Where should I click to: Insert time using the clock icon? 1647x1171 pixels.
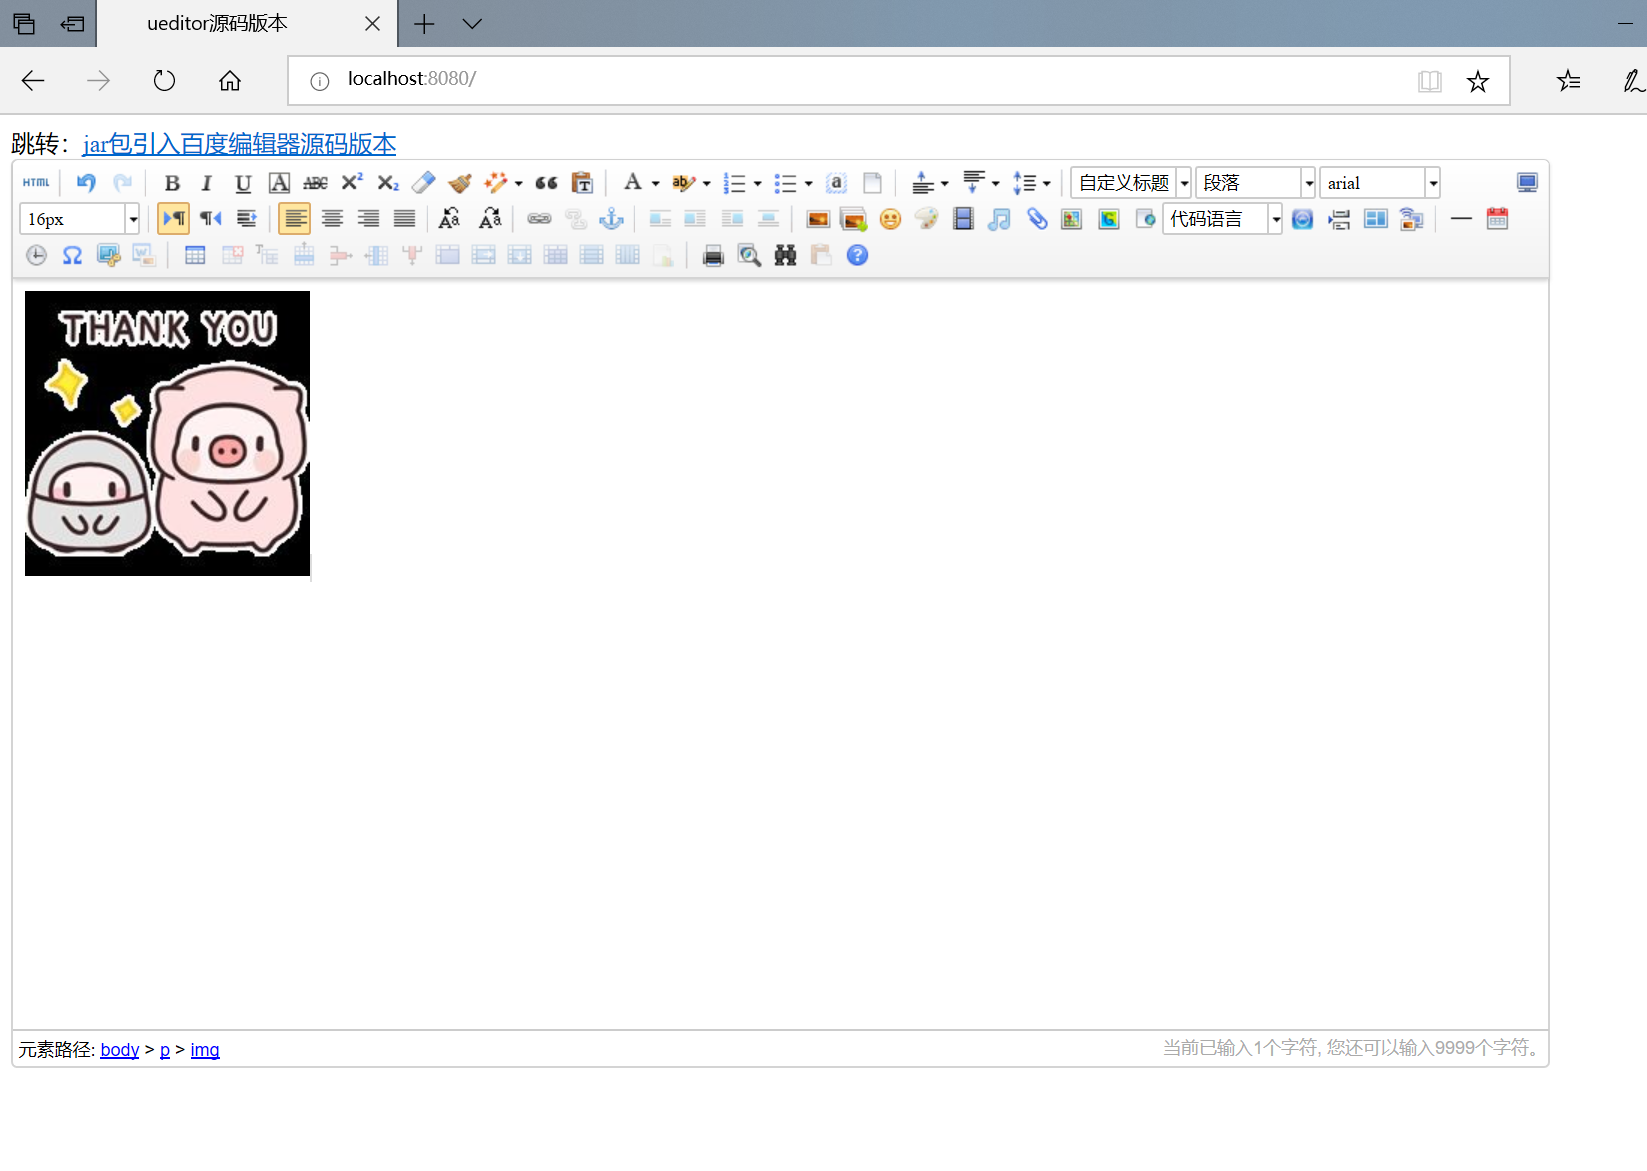pyautogui.click(x=36, y=255)
